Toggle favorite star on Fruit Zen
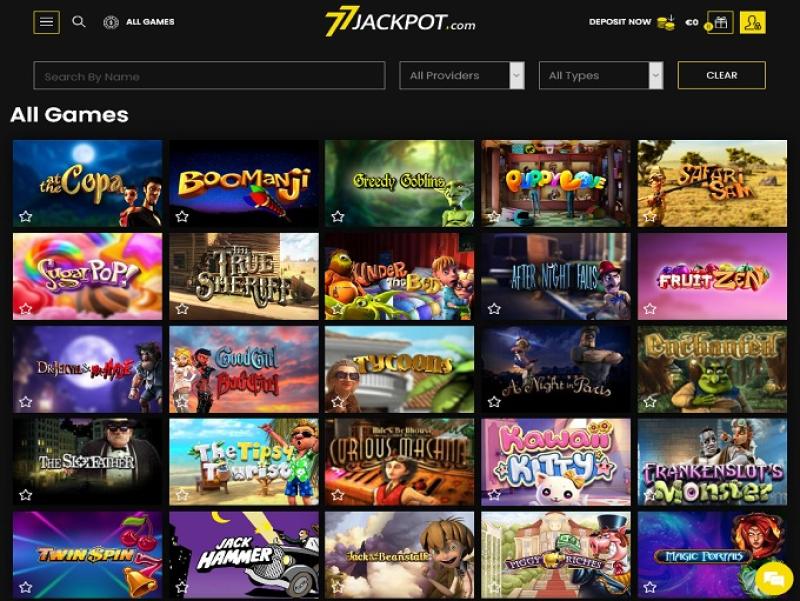Screen dimensions: 800x601 tap(649, 309)
